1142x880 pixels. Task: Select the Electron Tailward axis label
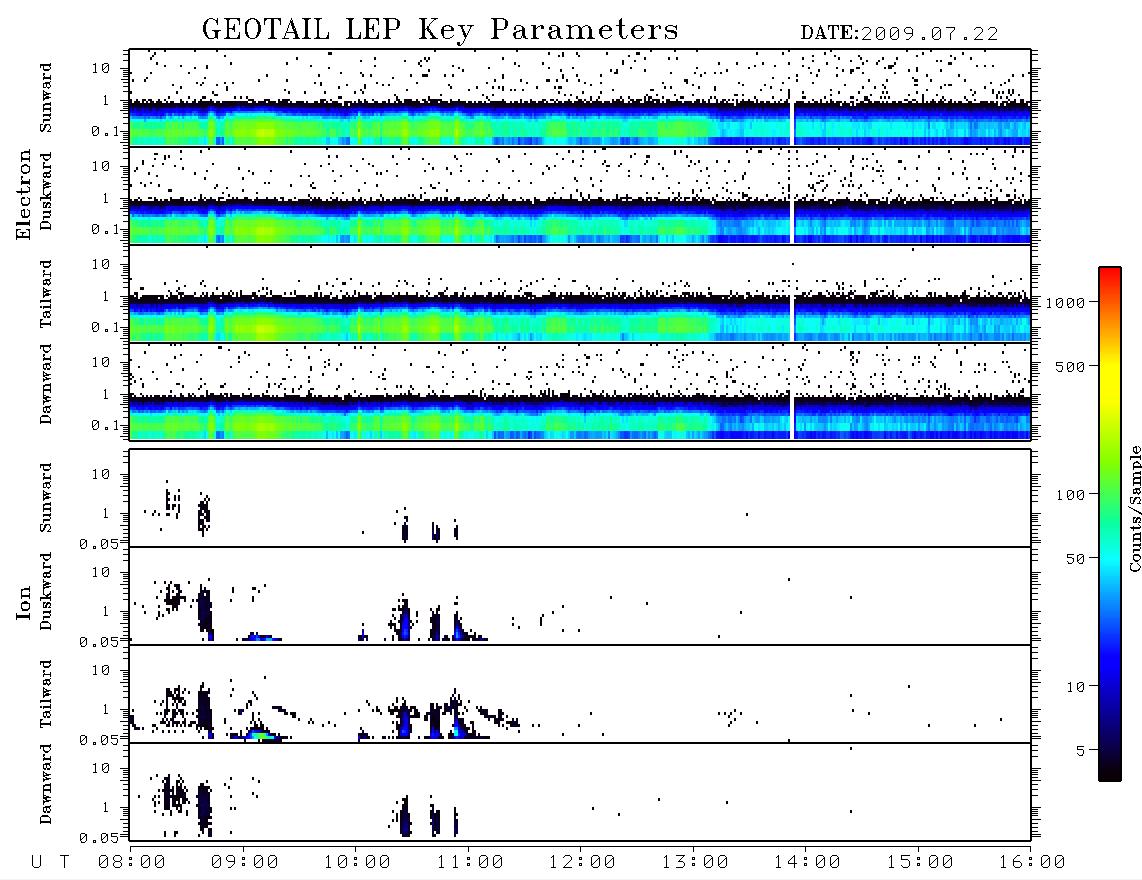click(x=46, y=294)
